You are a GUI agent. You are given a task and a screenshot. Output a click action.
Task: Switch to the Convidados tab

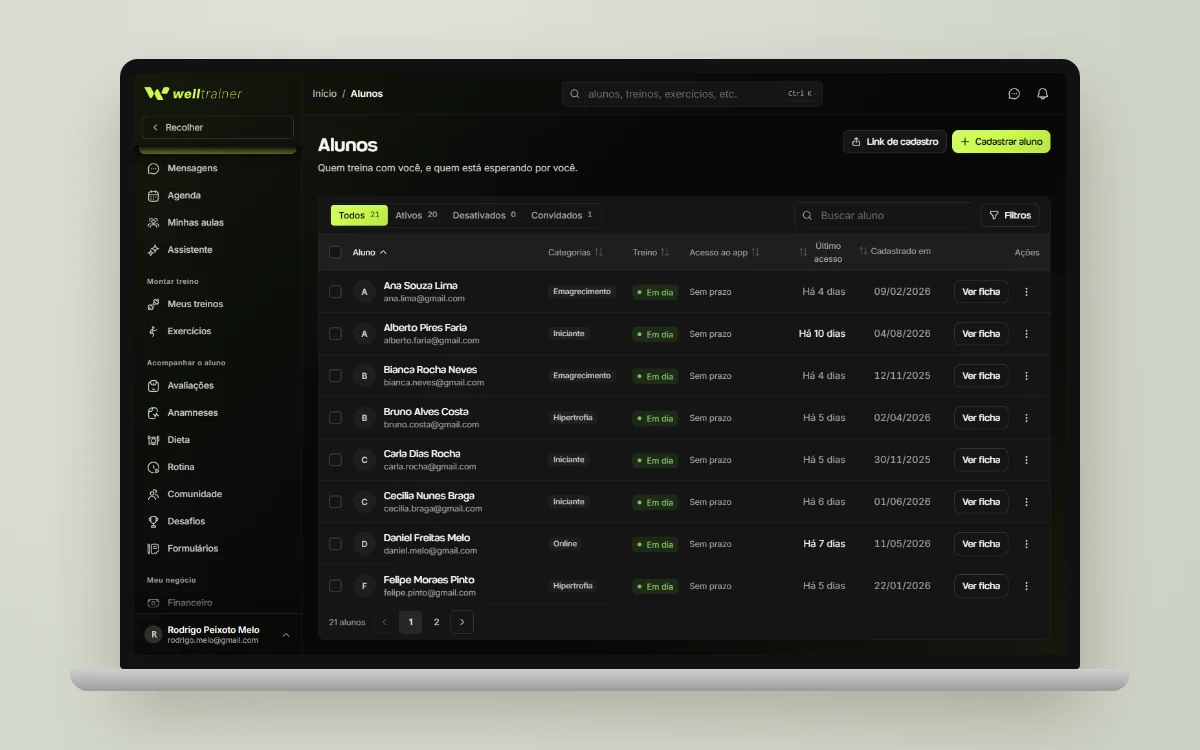pos(561,215)
